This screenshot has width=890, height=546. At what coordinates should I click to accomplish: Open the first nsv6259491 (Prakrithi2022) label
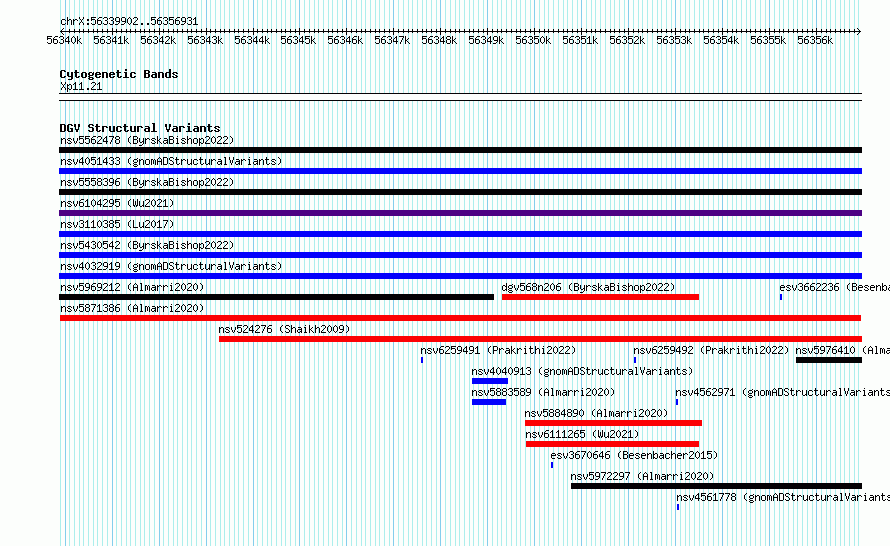coord(498,350)
